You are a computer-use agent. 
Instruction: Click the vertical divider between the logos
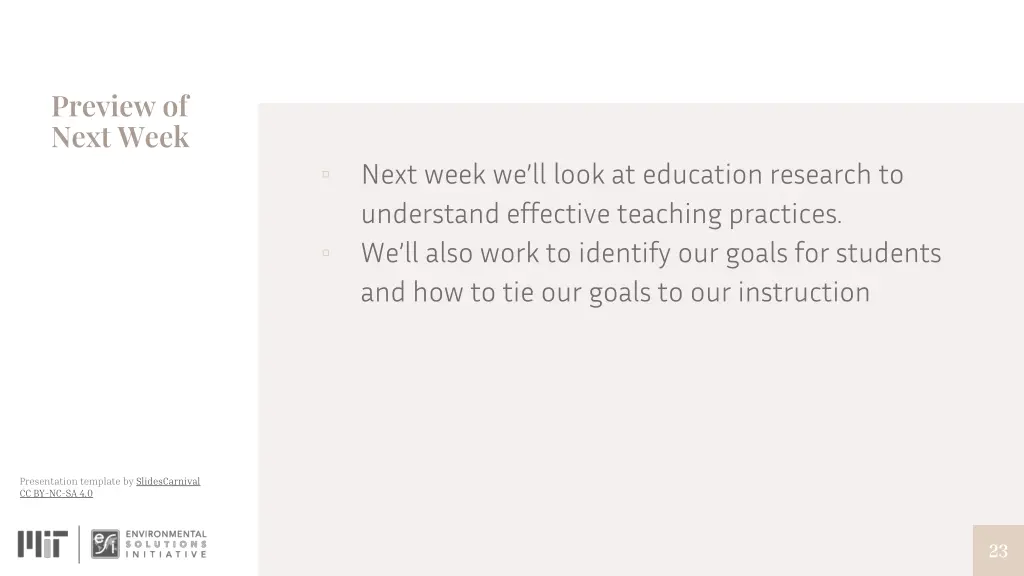click(x=79, y=544)
